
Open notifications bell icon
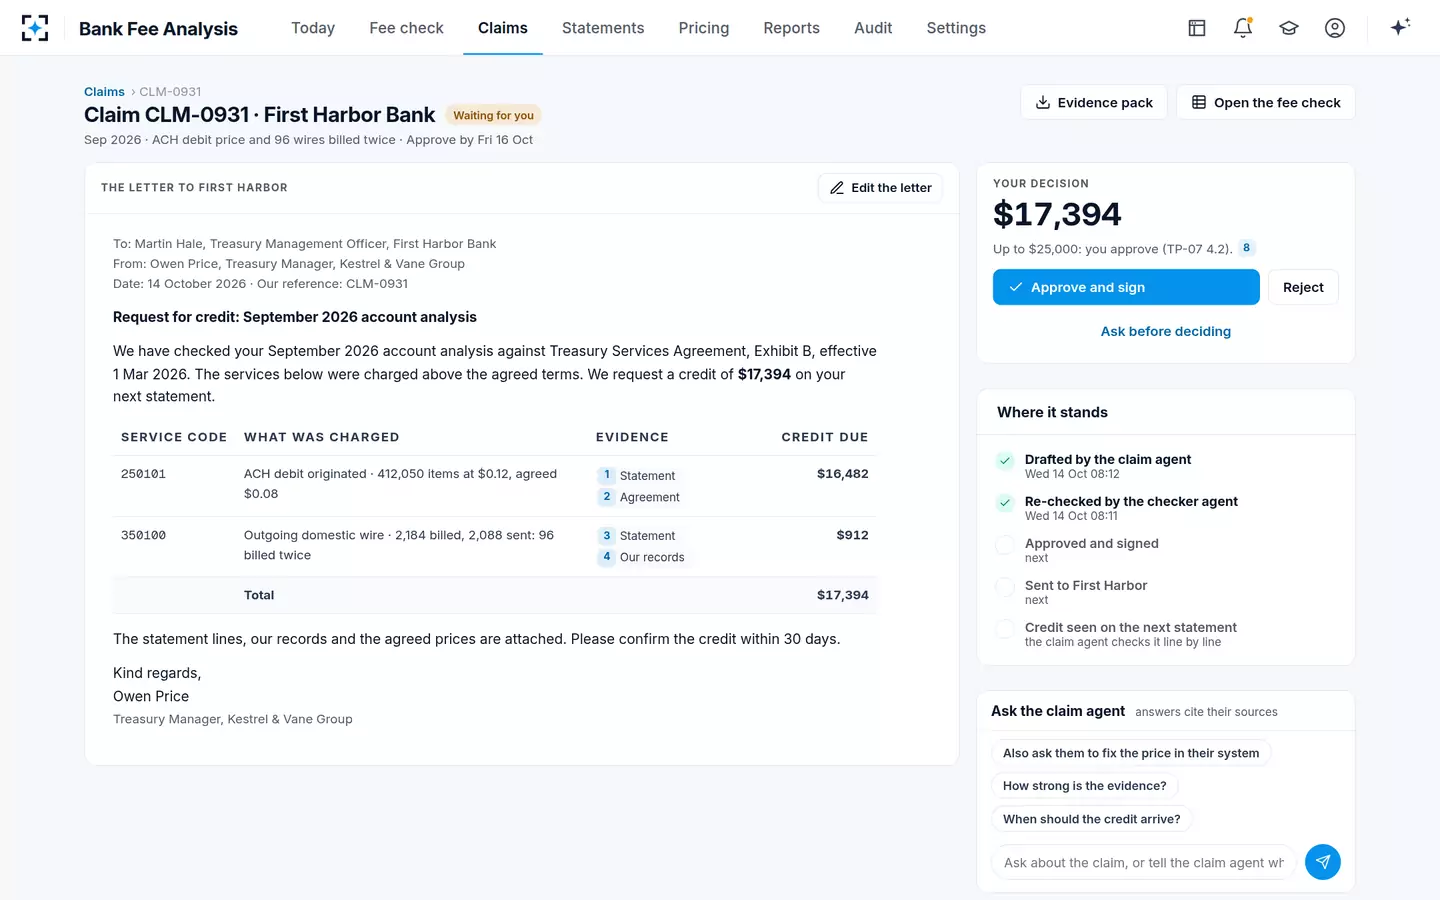click(x=1243, y=28)
